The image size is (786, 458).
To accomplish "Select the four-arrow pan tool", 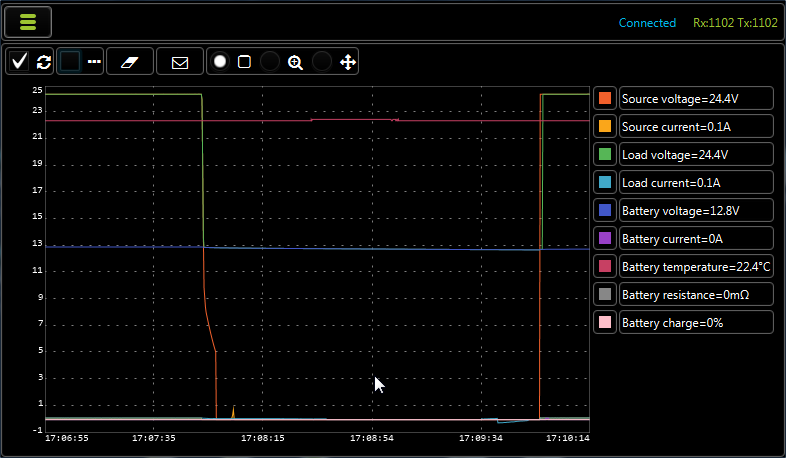I will [x=347, y=62].
